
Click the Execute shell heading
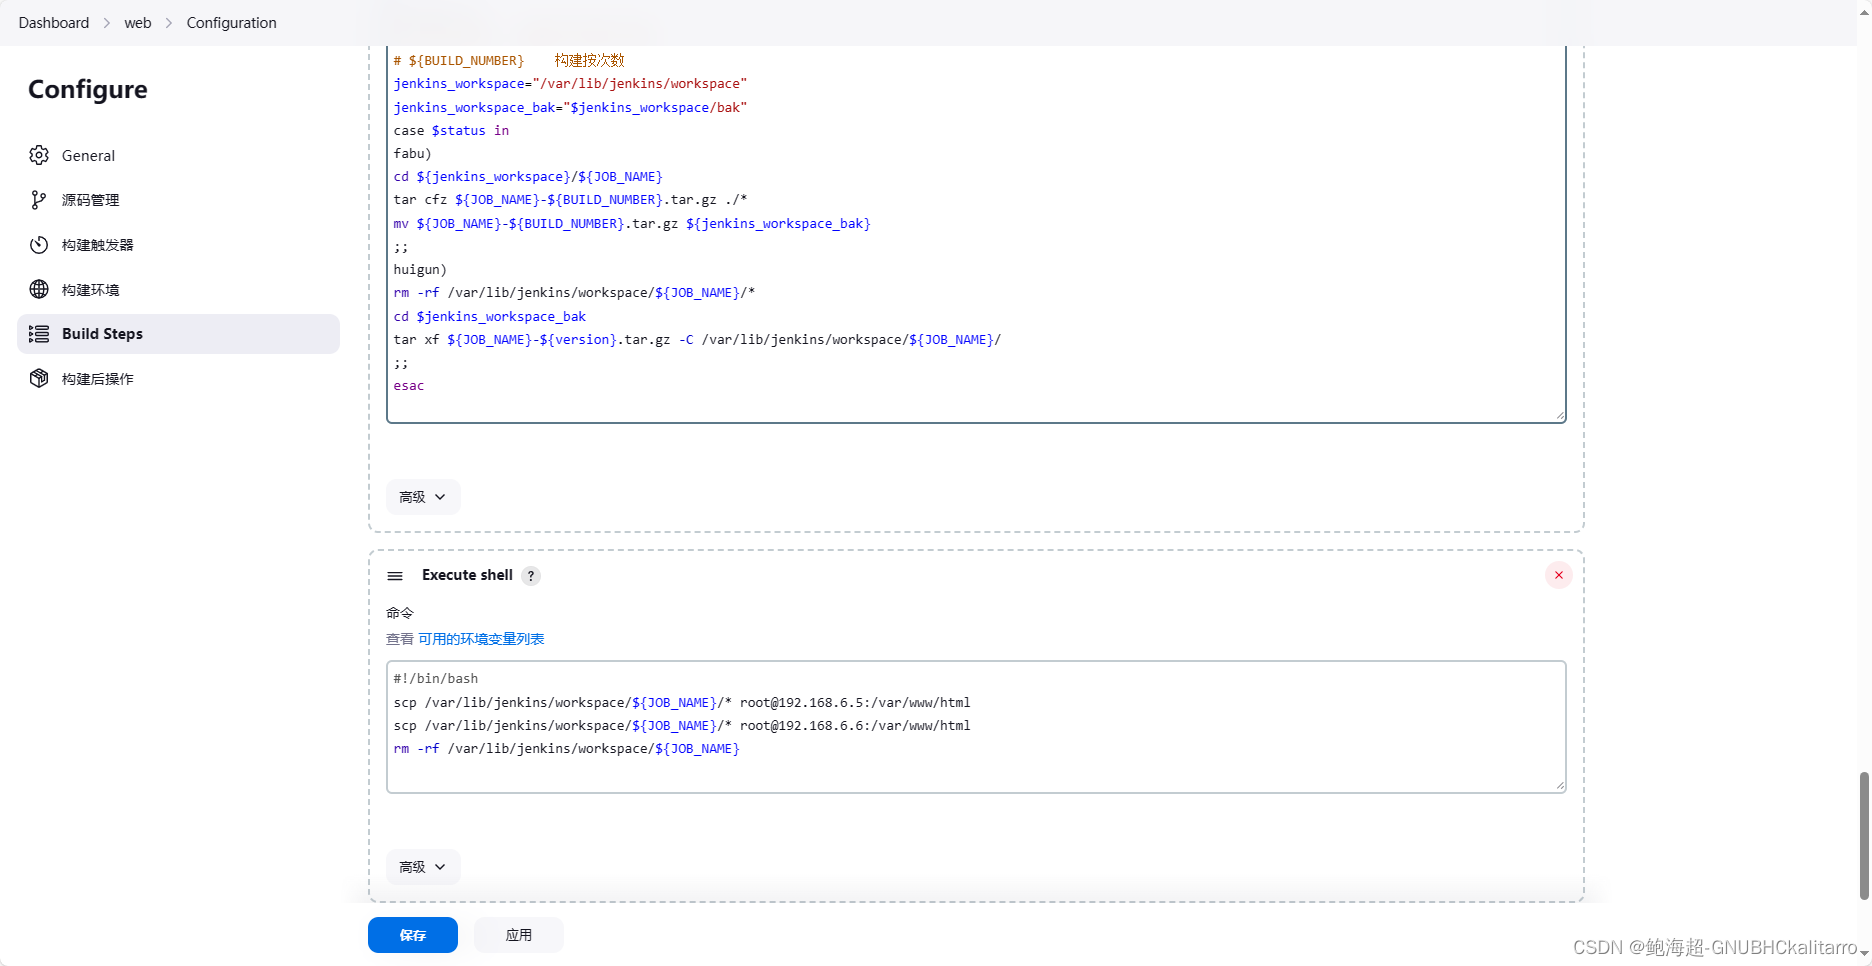[467, 575]
